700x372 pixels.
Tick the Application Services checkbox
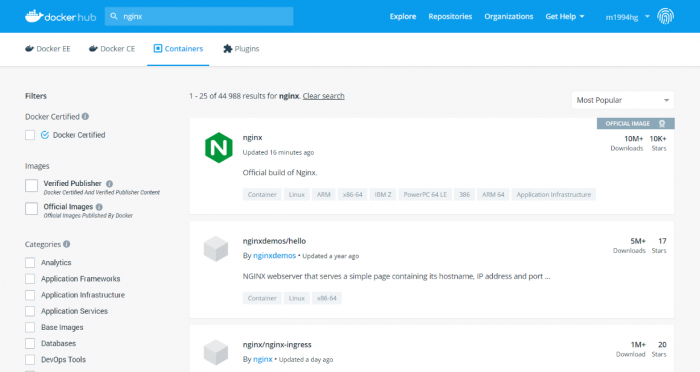point(30,311)
